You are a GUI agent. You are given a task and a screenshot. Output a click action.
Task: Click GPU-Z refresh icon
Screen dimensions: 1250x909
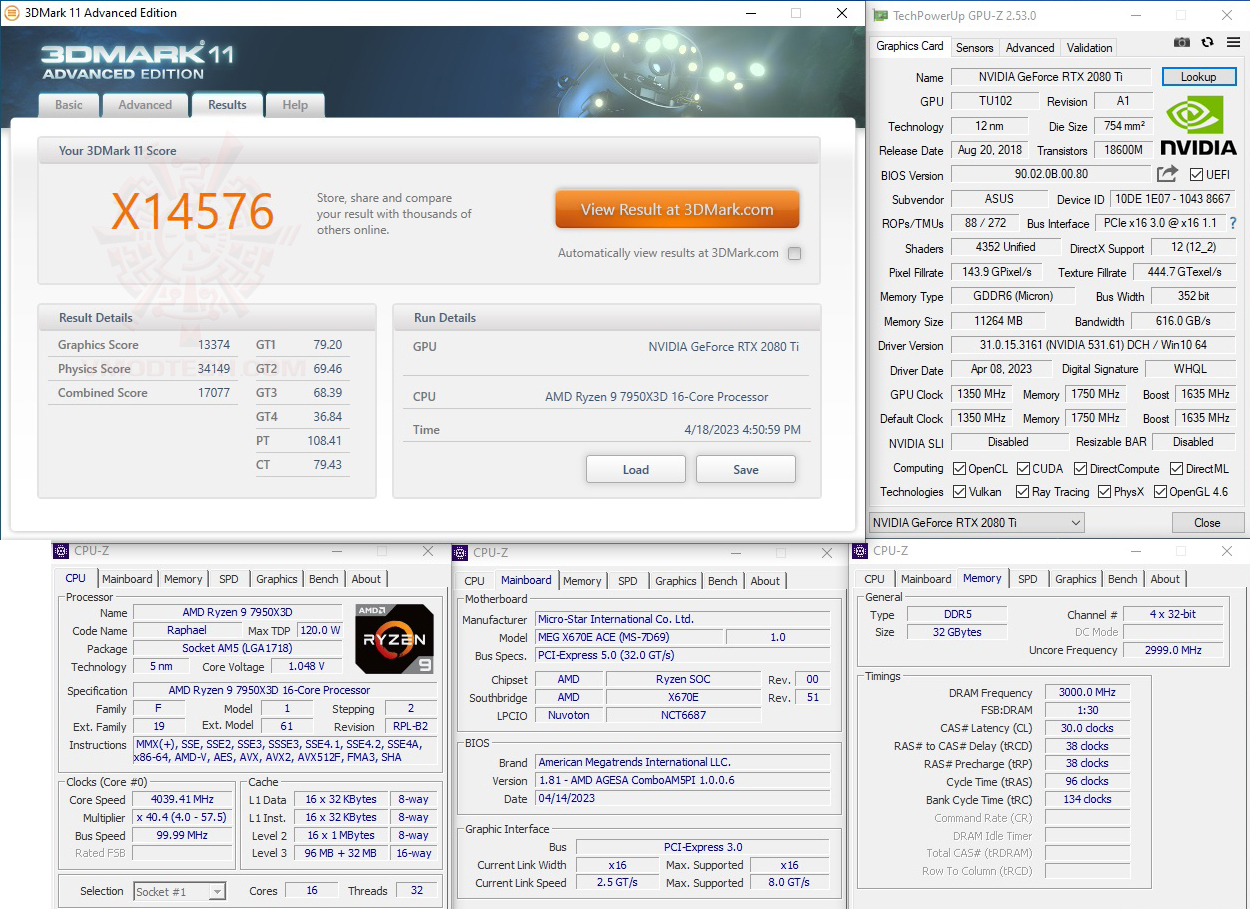(x=1207, y=42)
